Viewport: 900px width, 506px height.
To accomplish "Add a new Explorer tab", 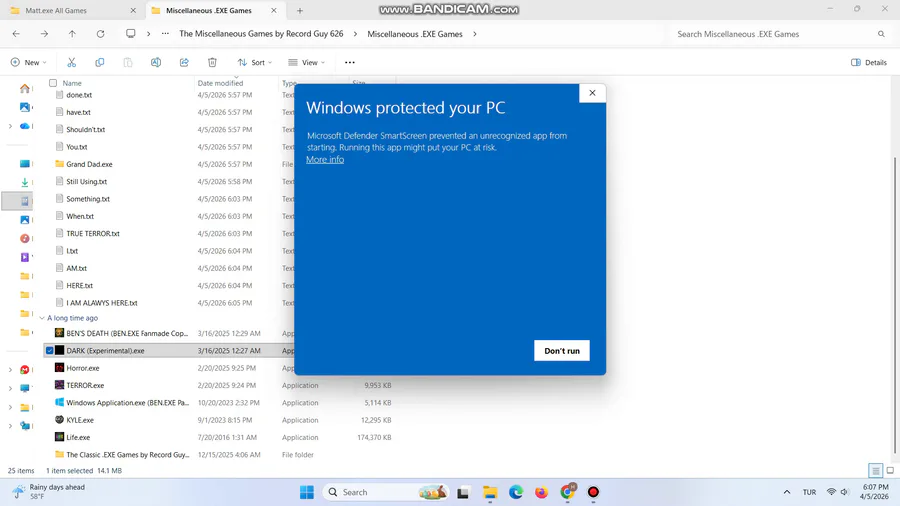I will (300, 10).
